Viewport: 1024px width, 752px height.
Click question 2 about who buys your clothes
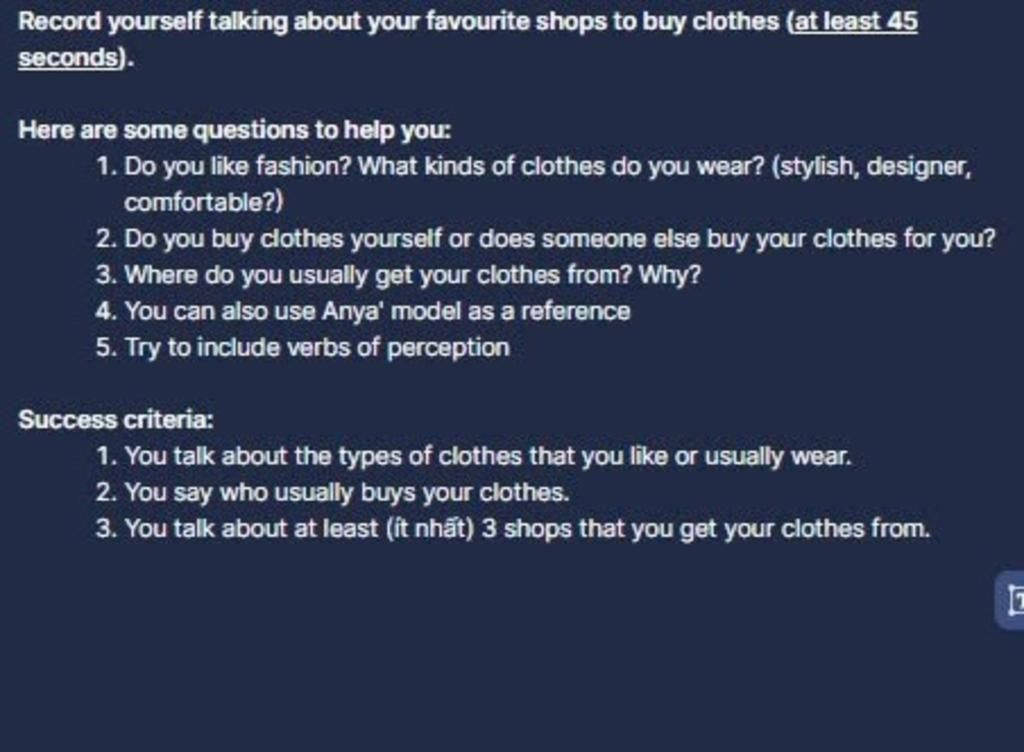tap(560, 239)
